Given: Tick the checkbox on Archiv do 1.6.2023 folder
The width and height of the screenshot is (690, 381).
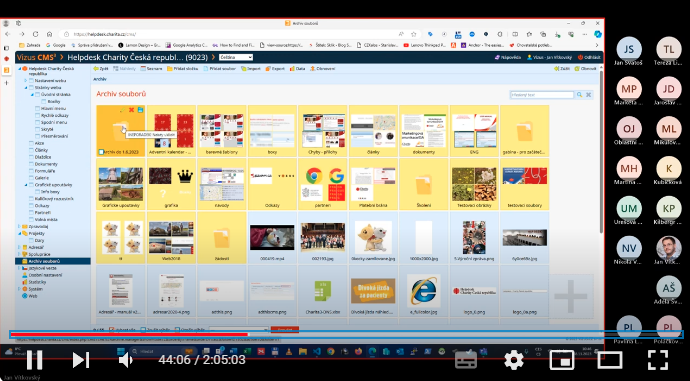Looking at the screenshot, I should [x=101, y=152].
